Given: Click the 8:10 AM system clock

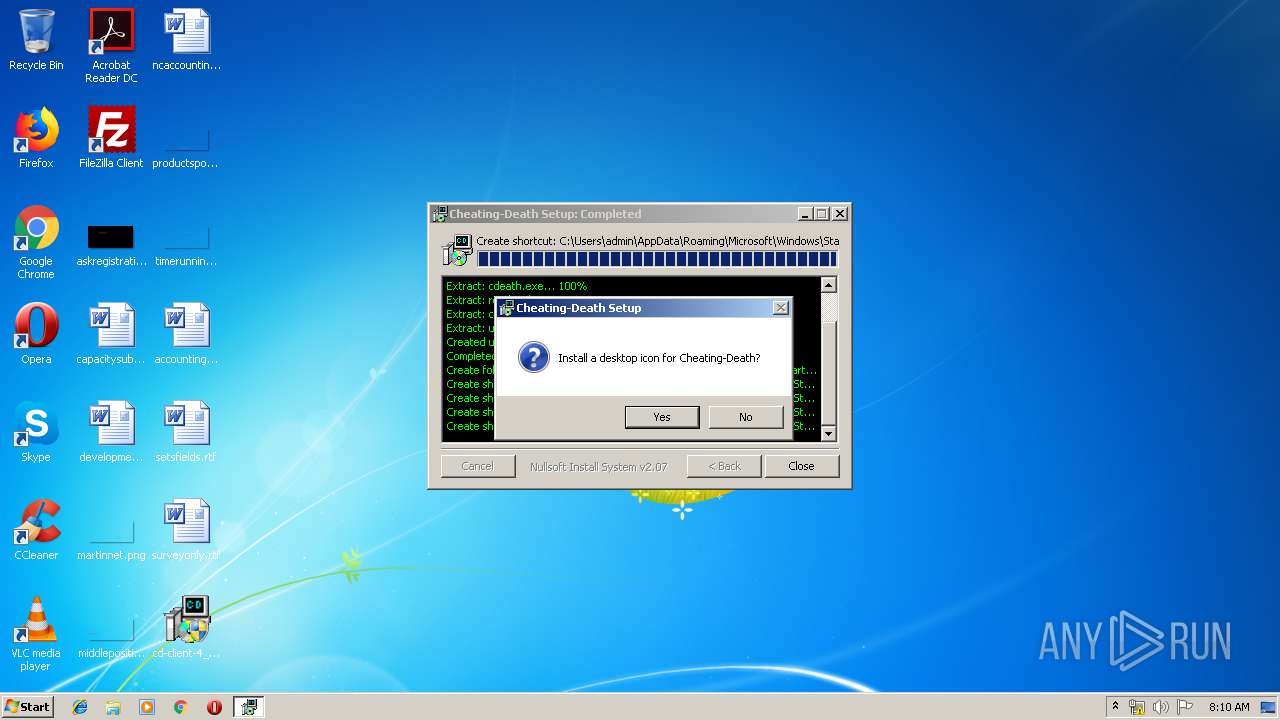Looking at the screenshot, I should pyautogui.click(x=1229, y=707).
